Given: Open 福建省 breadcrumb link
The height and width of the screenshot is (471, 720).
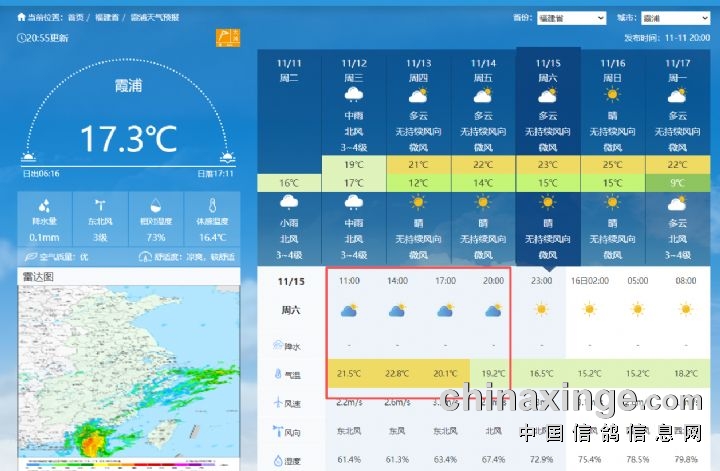Looking at the screenshot, I should 105,18.
